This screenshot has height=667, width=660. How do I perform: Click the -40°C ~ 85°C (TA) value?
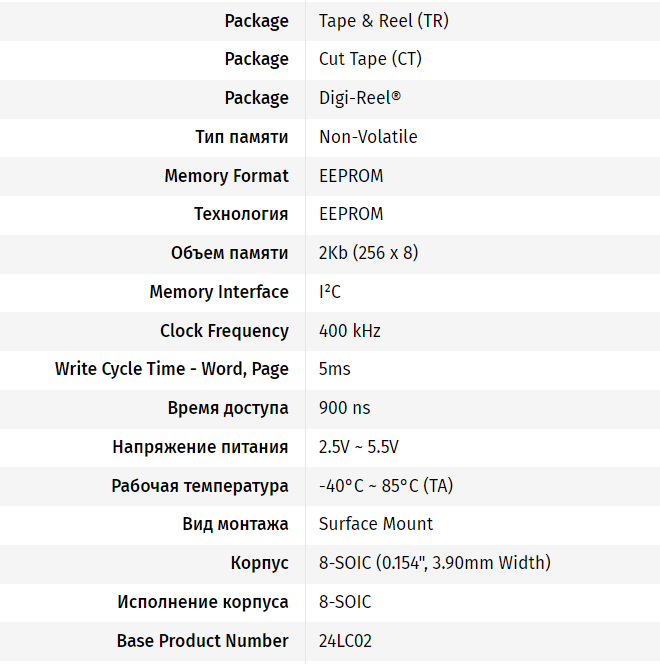[386, 486]
